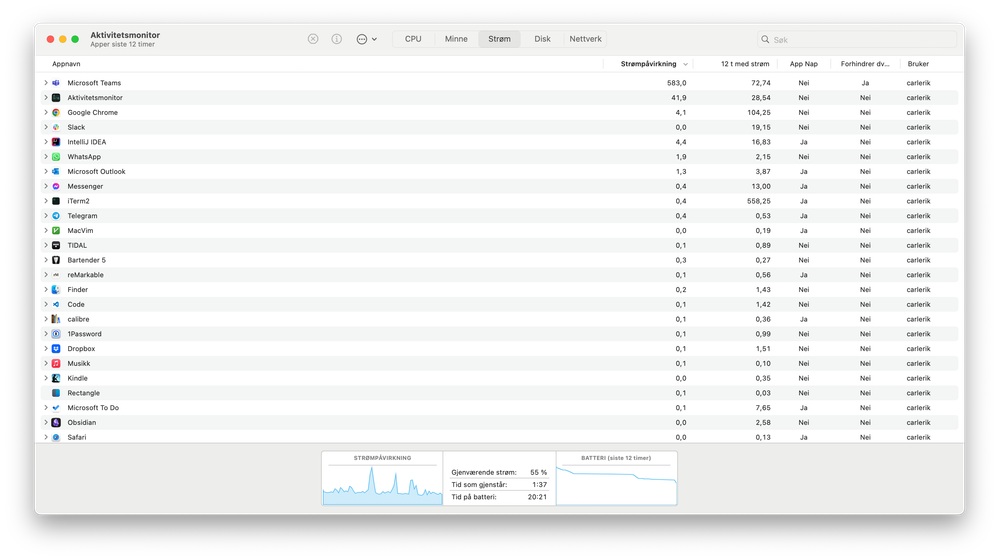Sort by Forhindrer dv... column header
Image resolution: width=999 pixels, height=560 pixels.
865,64
